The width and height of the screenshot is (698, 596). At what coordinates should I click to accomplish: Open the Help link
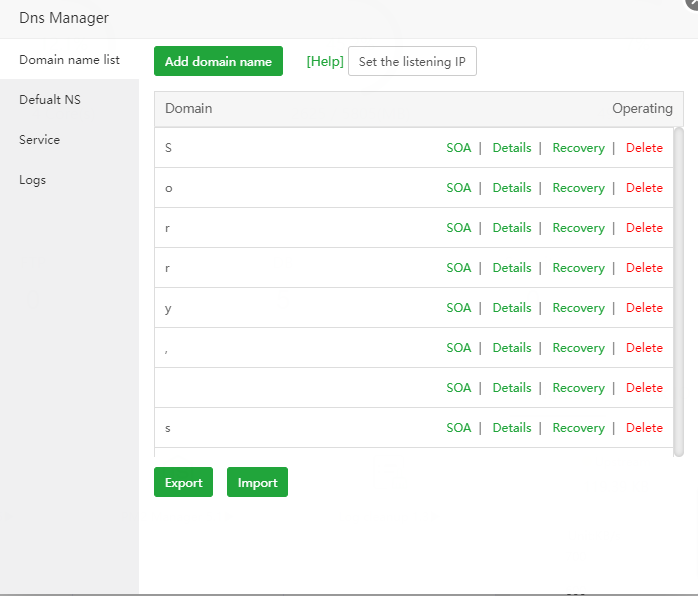(x=325, y=61)
